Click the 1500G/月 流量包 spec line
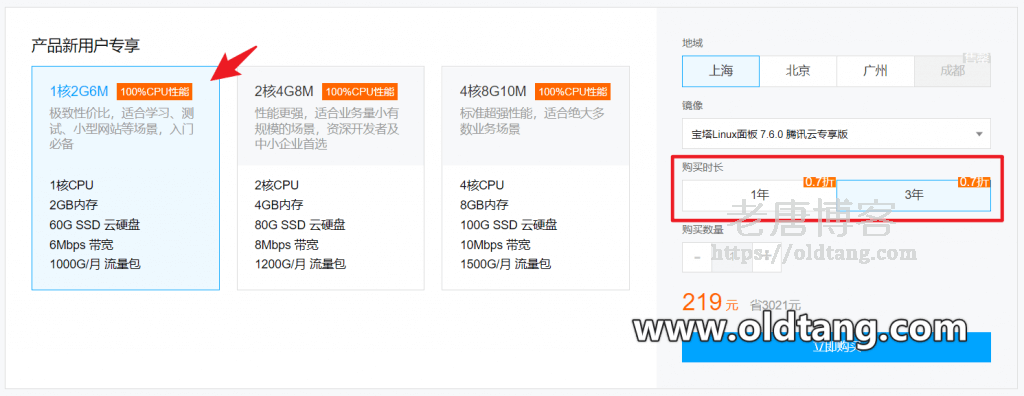1024x396 pixels. click(x=505, y=264)
